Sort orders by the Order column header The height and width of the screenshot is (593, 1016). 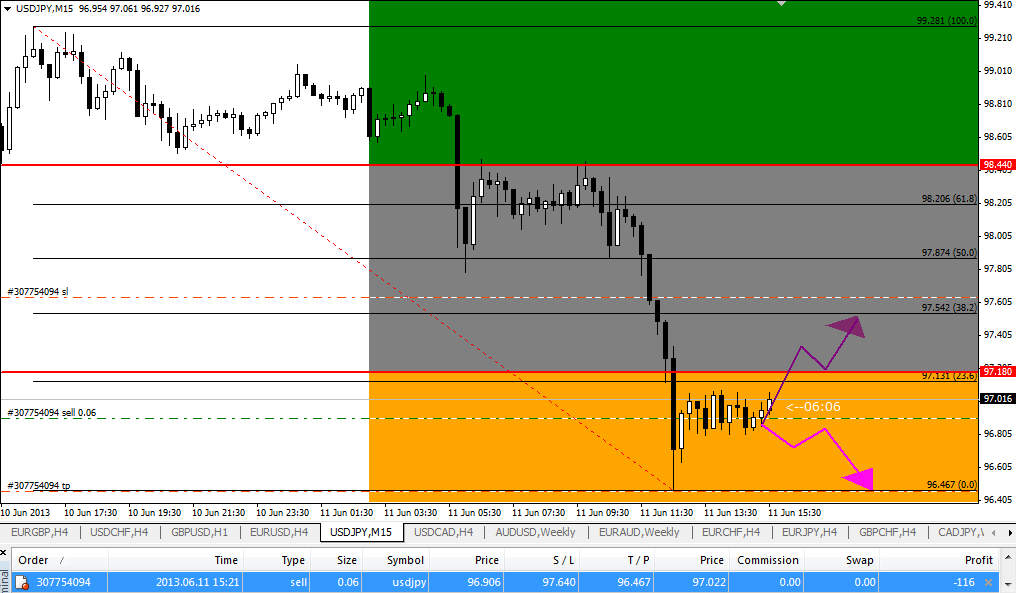(33, 560)
